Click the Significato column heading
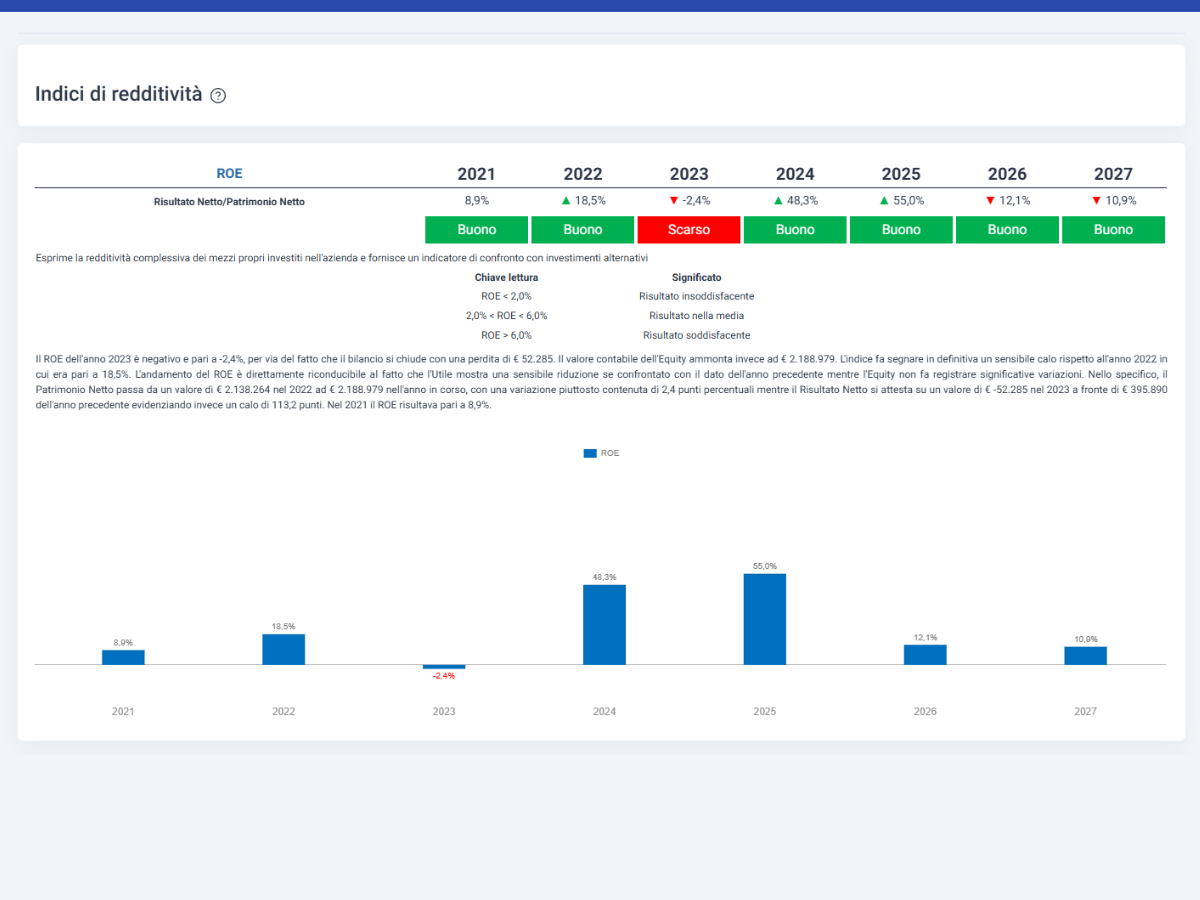Image resolution: width=1200 pixels, height=900 pixels. [696, 277]
